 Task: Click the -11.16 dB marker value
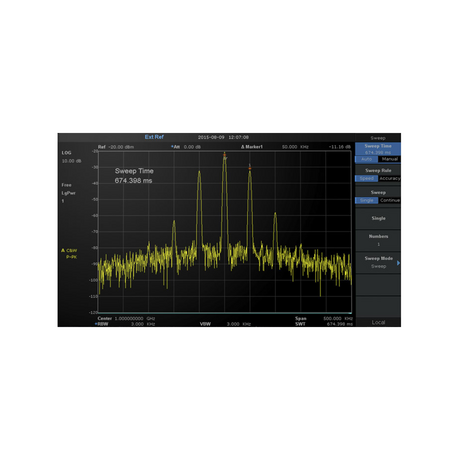(339, 147)
